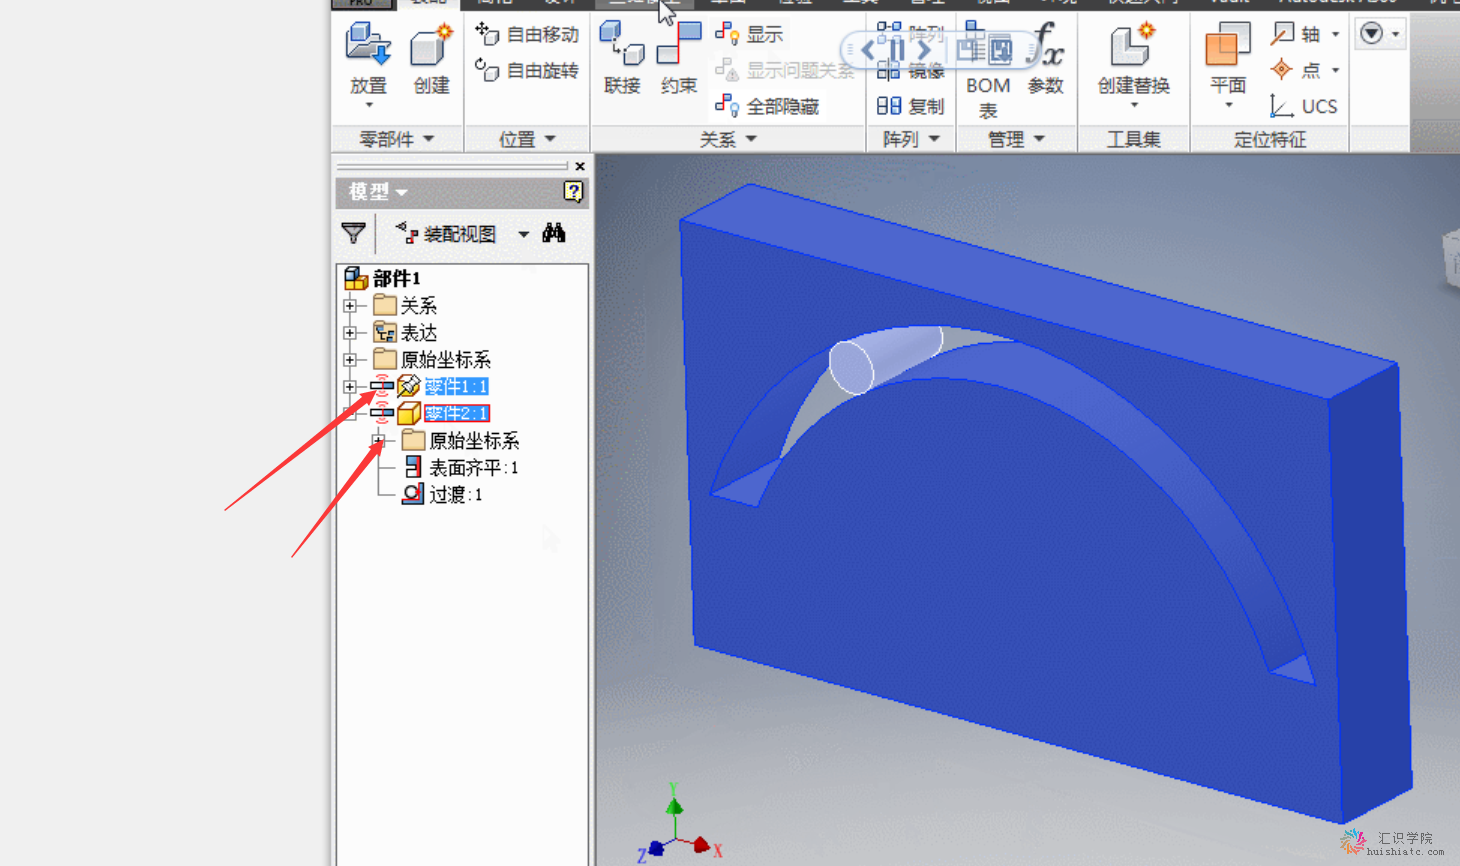Open the 平面 dropdown arrow

pyautogui.click(x=1228, y=105)
